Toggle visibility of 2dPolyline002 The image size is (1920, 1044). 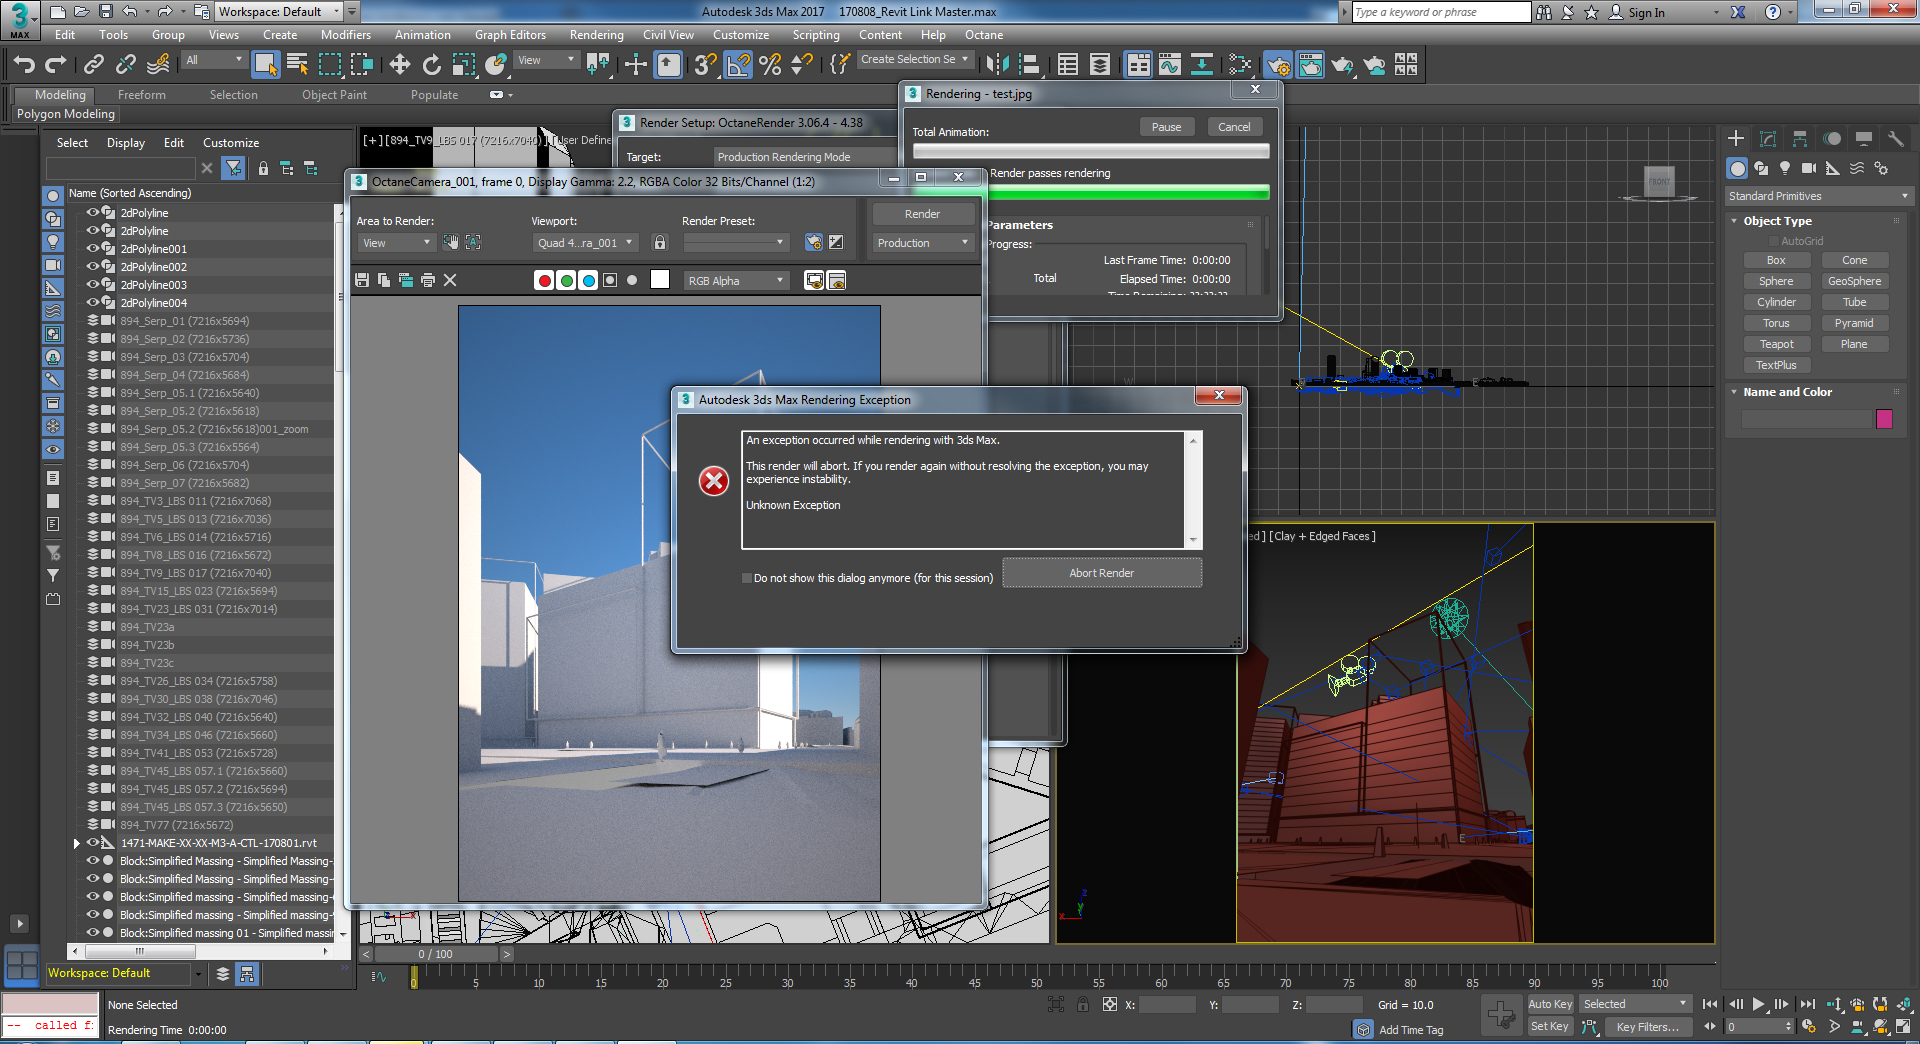93,267
